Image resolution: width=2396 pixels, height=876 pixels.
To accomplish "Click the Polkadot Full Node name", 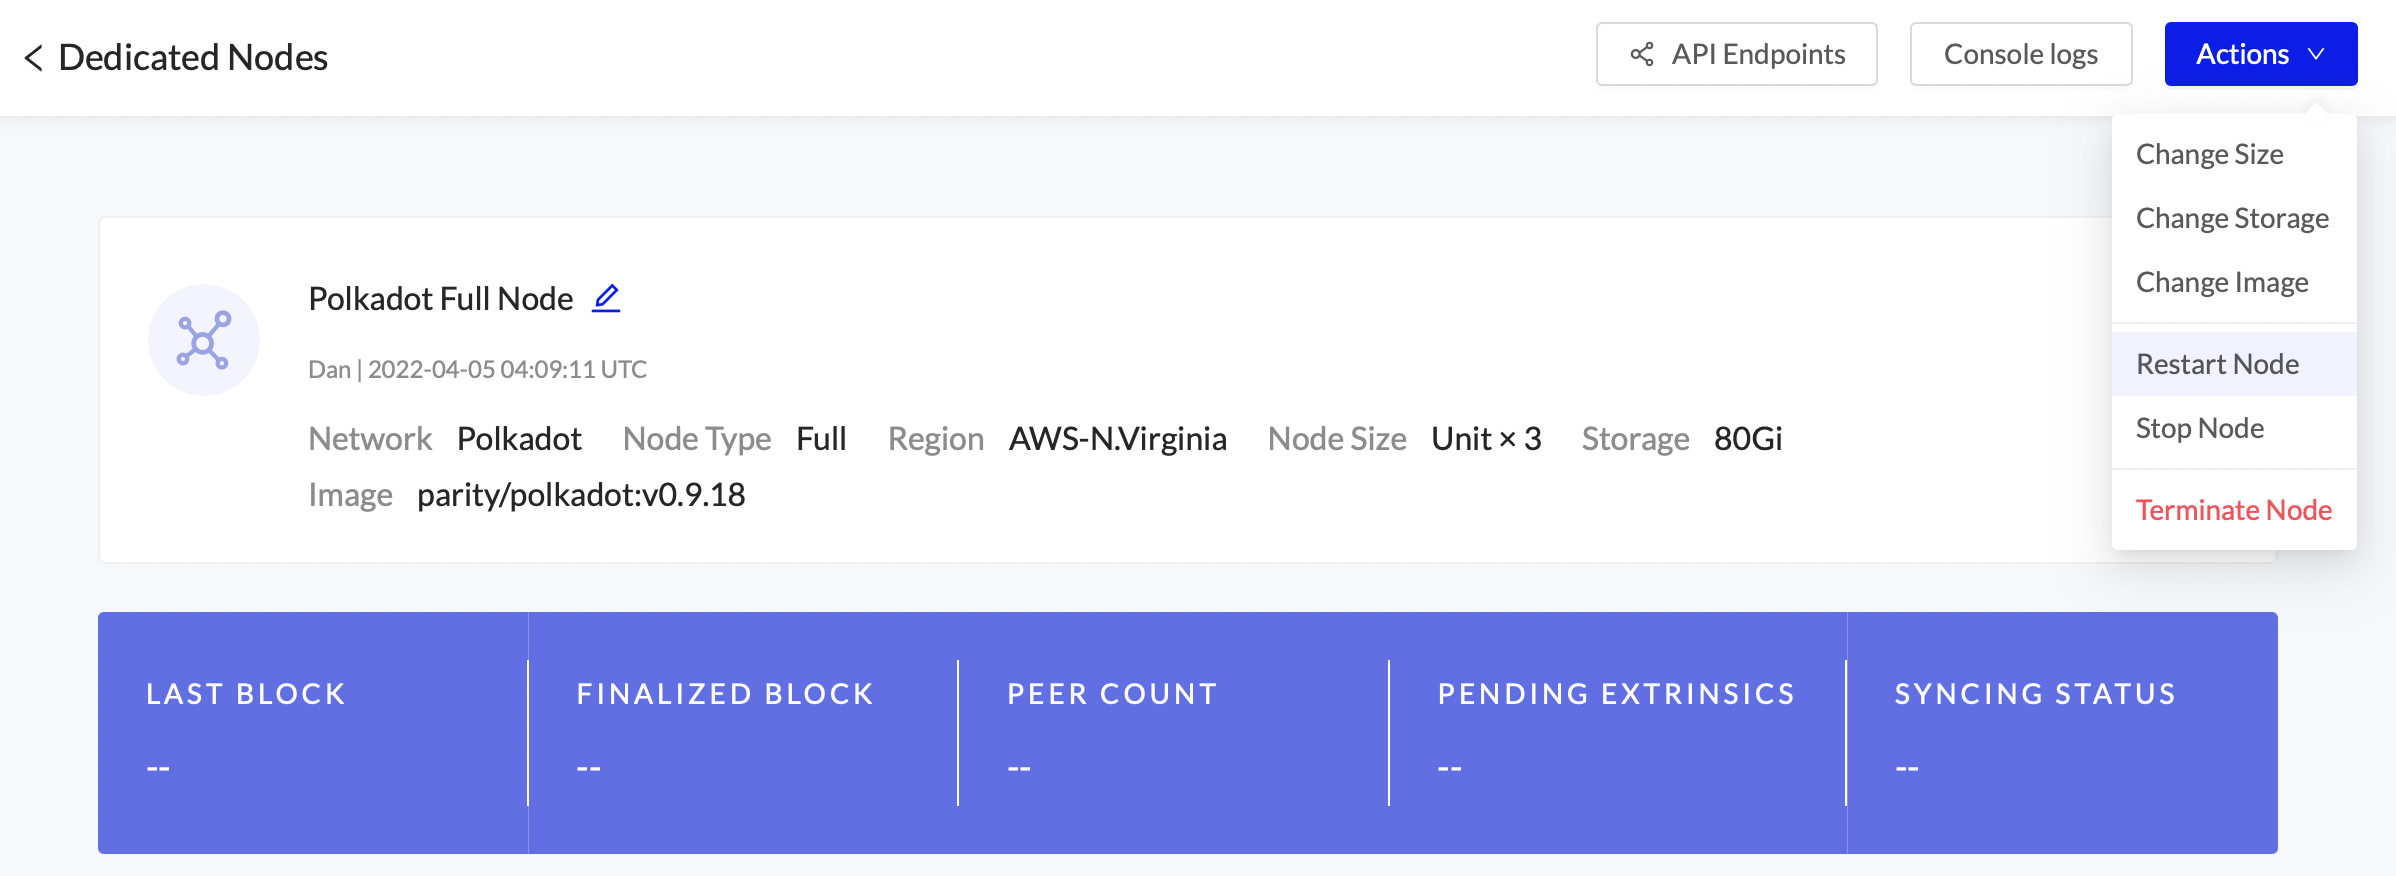I will (440, 298).
